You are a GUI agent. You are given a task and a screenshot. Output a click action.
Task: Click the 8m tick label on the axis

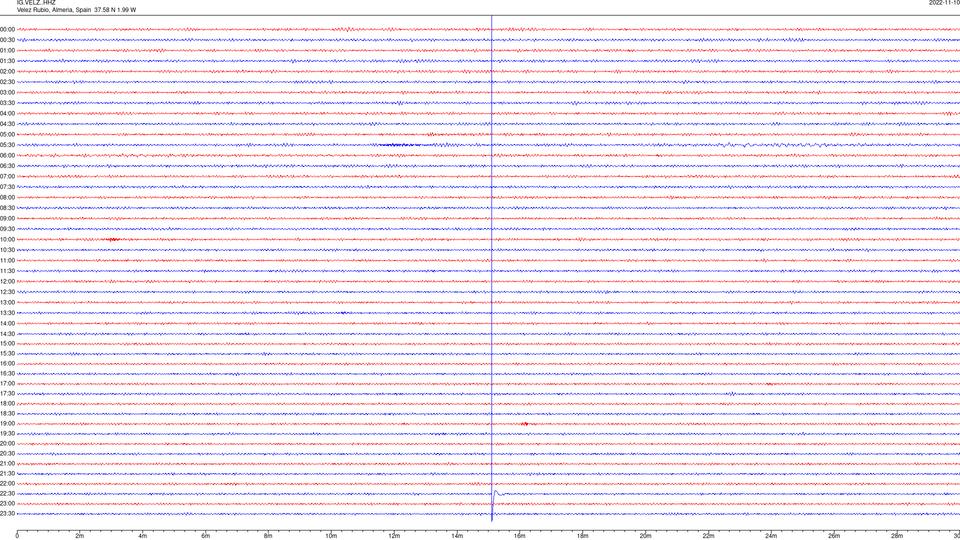[x=268, y=536]
